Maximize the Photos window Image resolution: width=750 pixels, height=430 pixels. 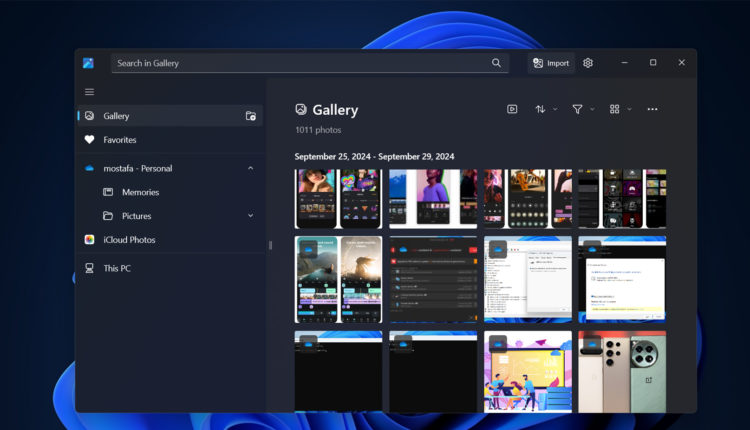click(x=653, y=63)
